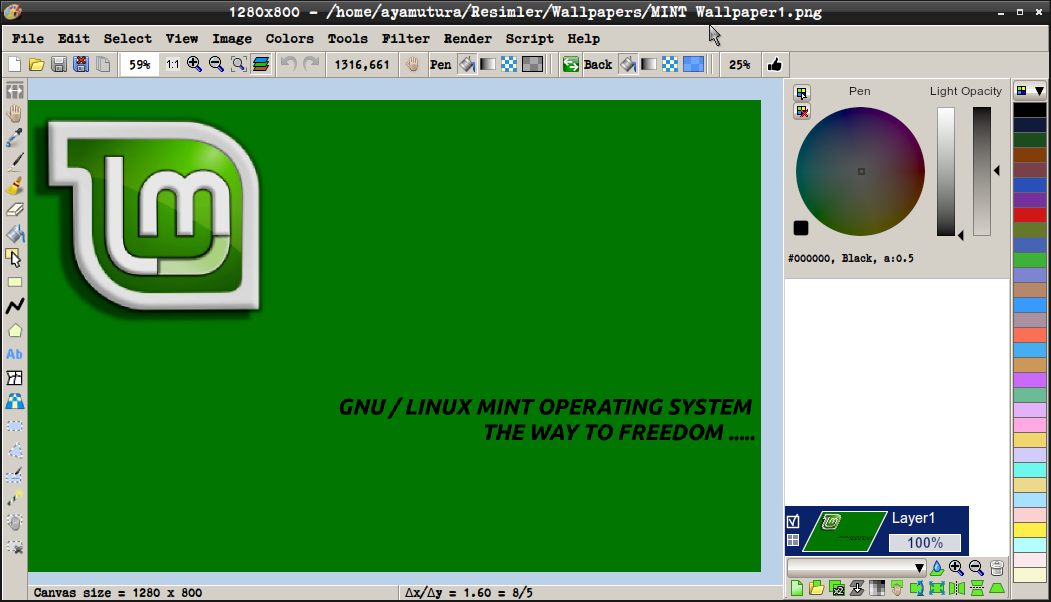The height and width of the screenshot is (602, 1051).
Task: Select the Hand pan tool in the left toolbox
Action: (x=14, y=113)
